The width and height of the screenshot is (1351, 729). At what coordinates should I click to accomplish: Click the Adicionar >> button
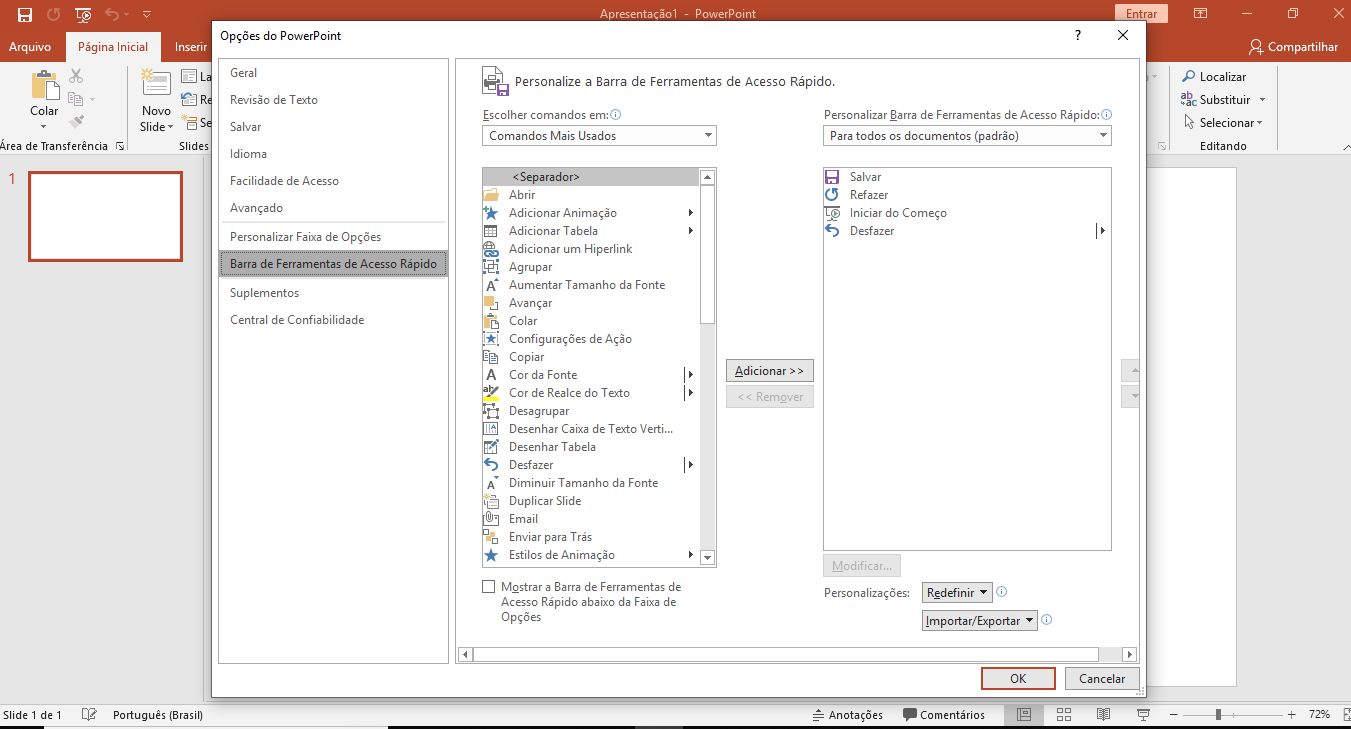pyautogui.click(x=769, y=371)
